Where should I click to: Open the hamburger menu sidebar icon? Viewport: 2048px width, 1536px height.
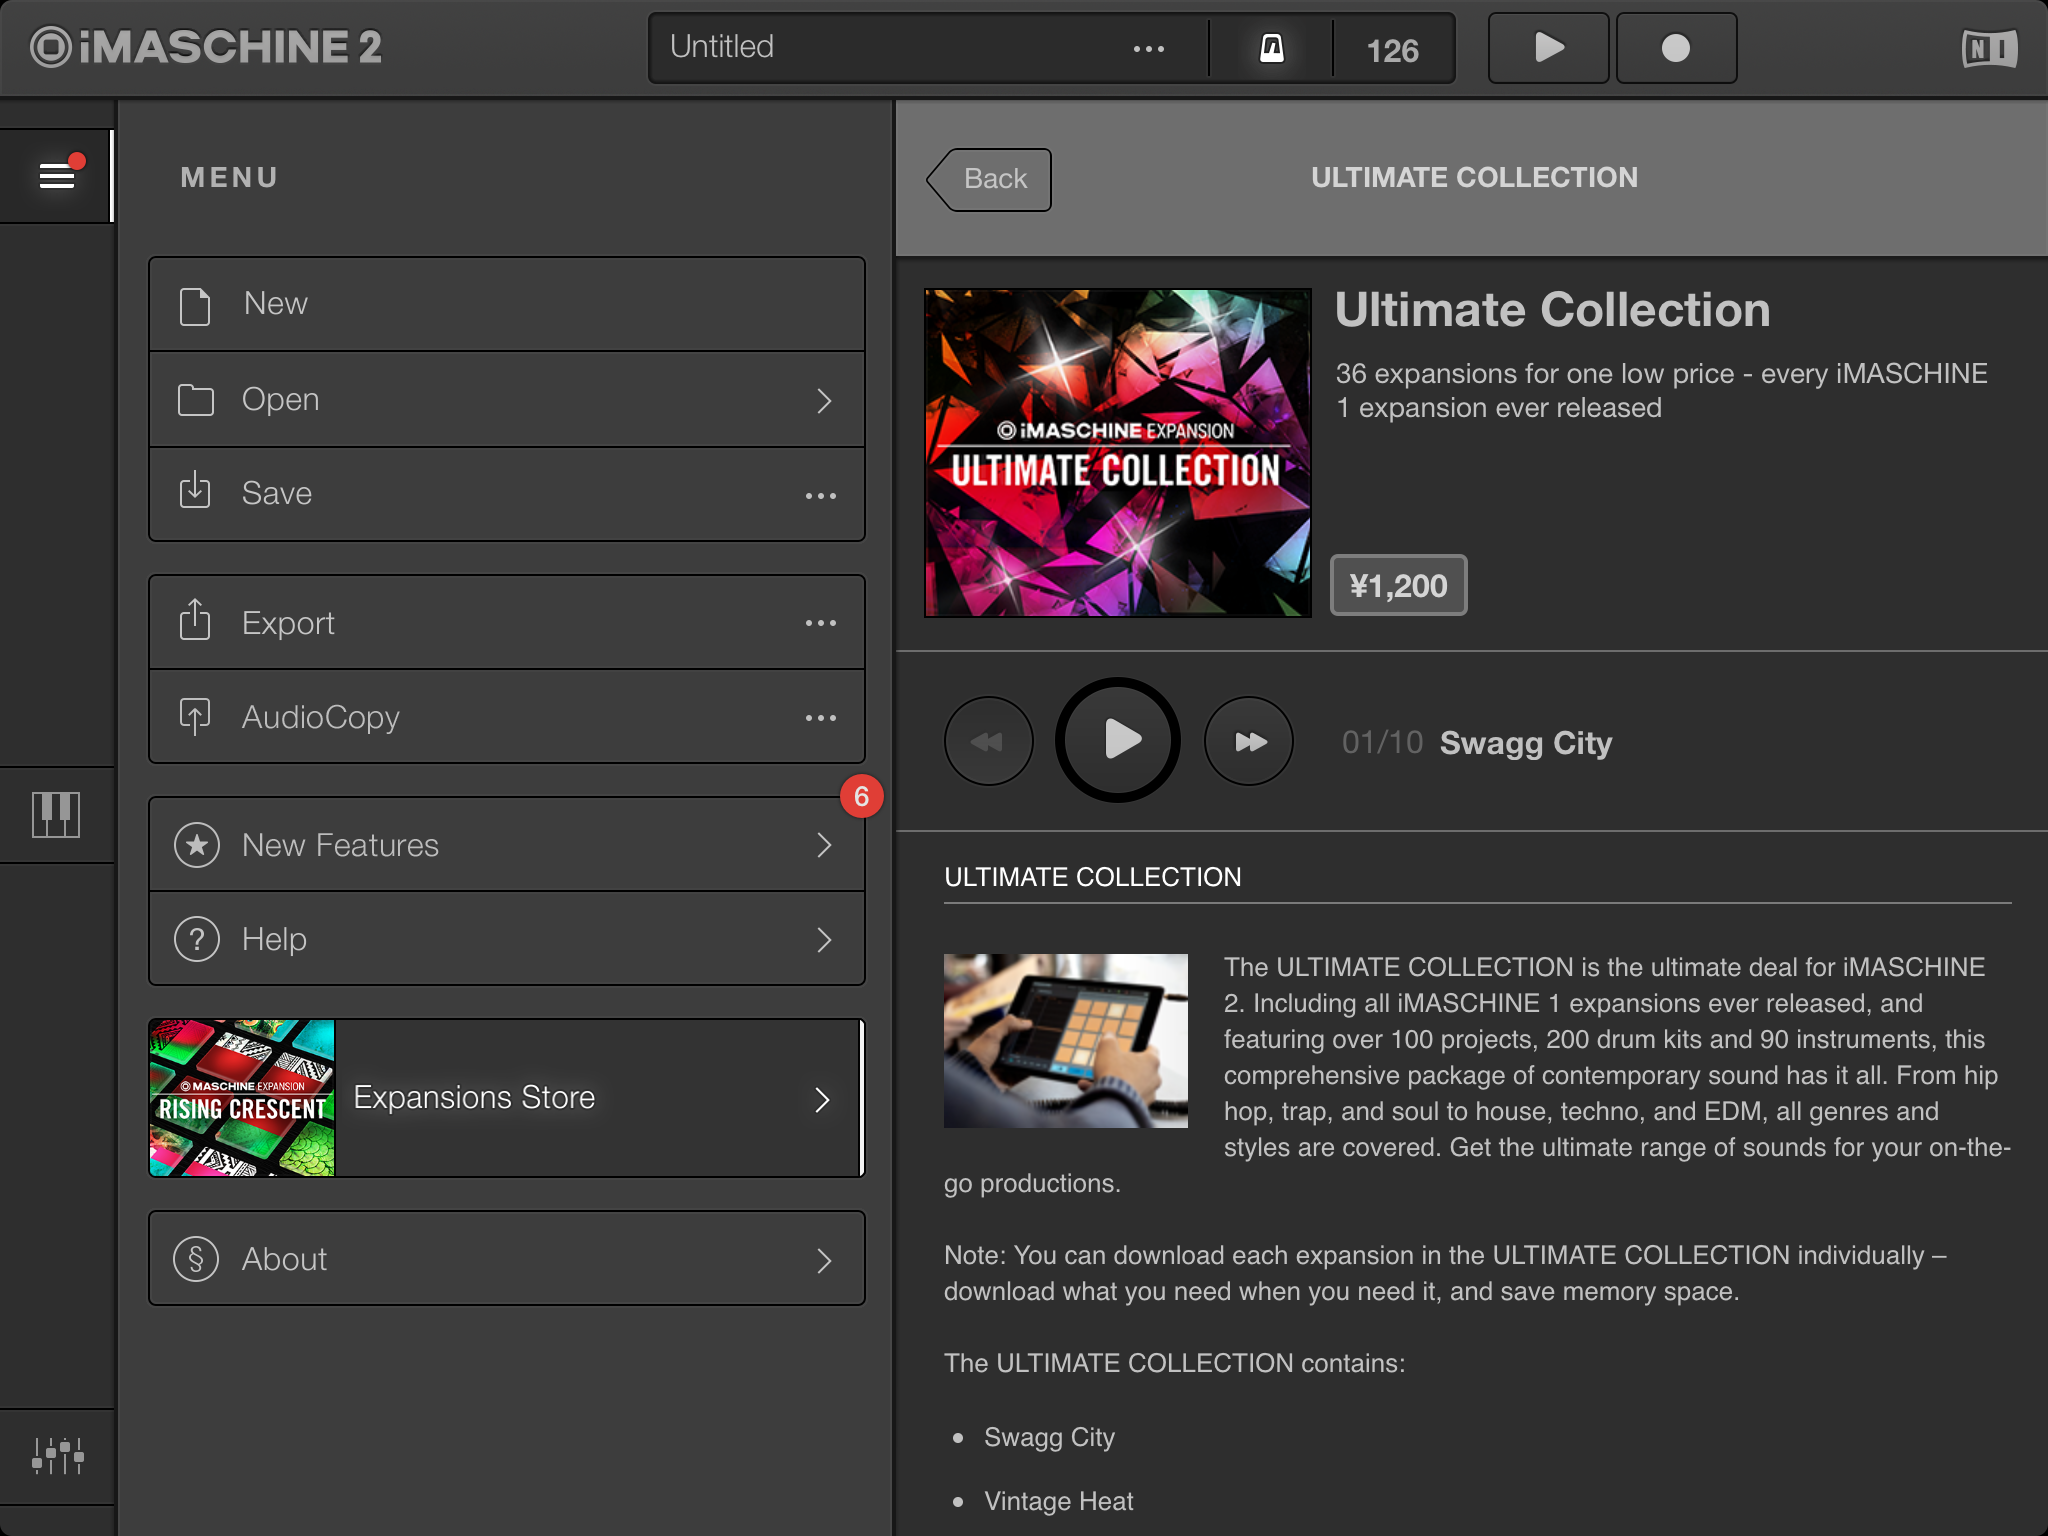click(57, 176)
